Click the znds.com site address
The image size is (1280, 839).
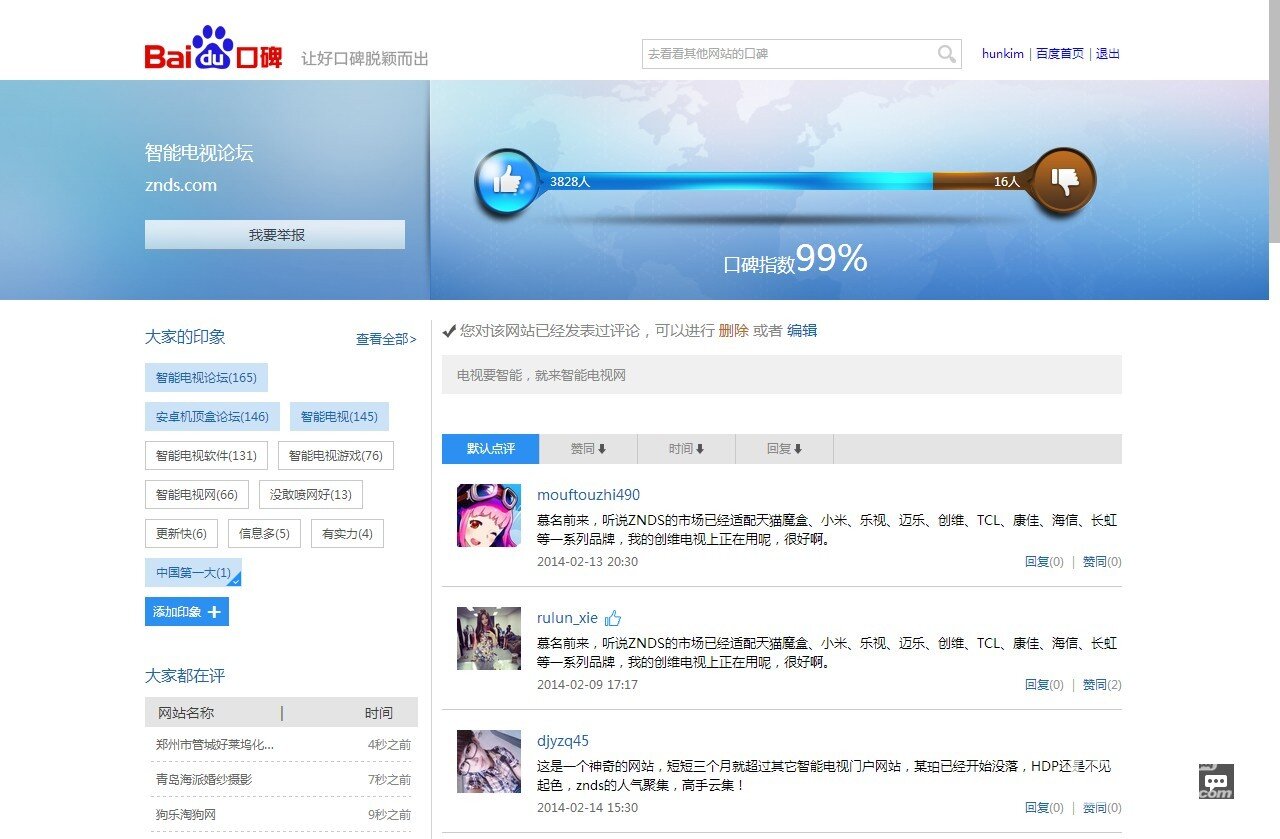181,185
